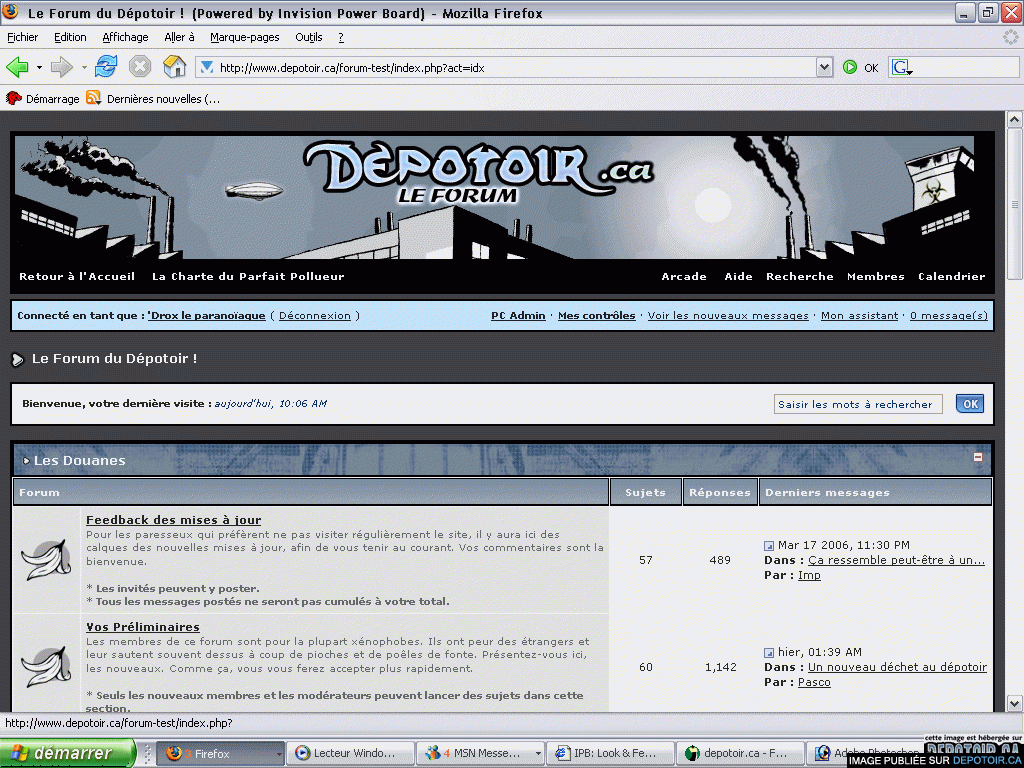
Task: View the profile of poster Pasco
Action: tap(814, 682)
